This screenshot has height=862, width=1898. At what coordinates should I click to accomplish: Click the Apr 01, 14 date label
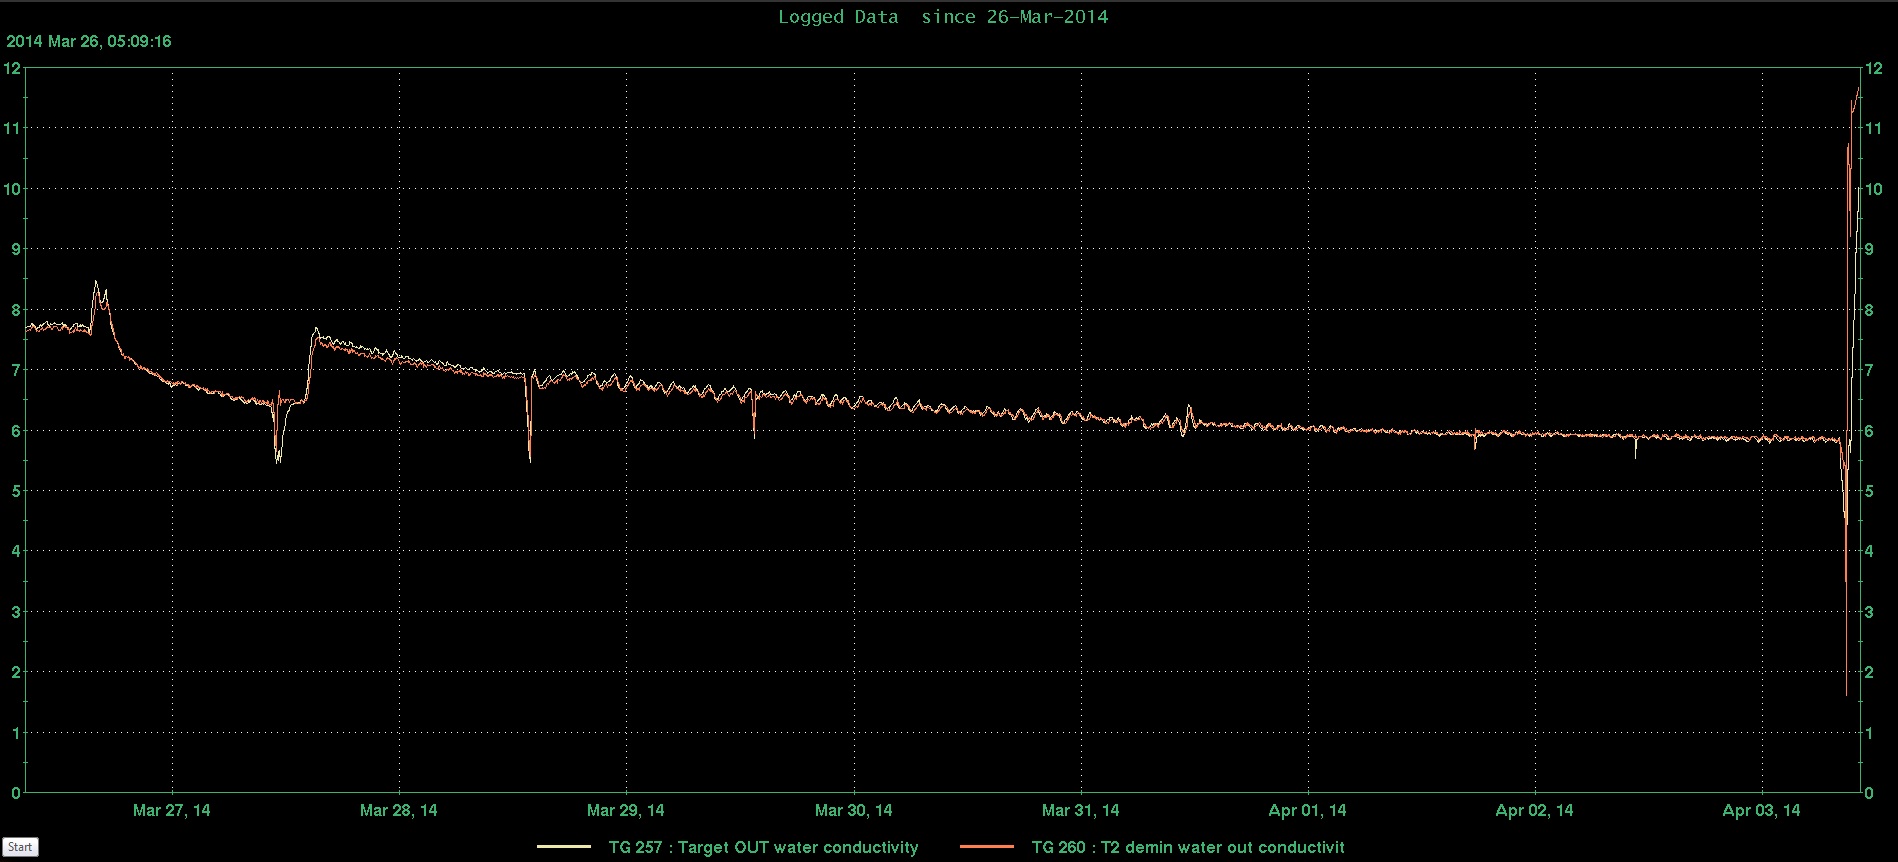point(1308,810)
